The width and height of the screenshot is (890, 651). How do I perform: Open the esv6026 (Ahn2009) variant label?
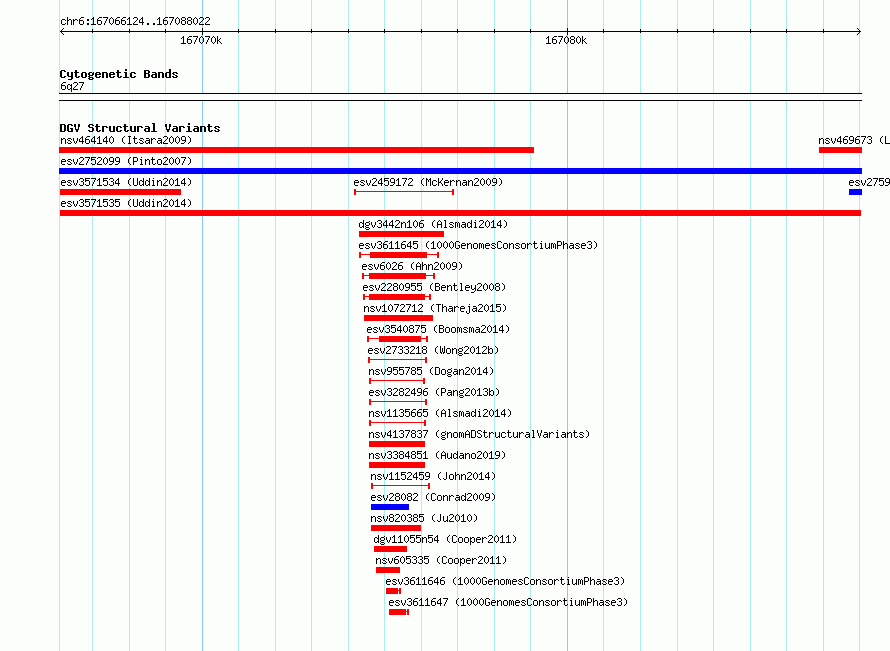(x=412, y=266)
